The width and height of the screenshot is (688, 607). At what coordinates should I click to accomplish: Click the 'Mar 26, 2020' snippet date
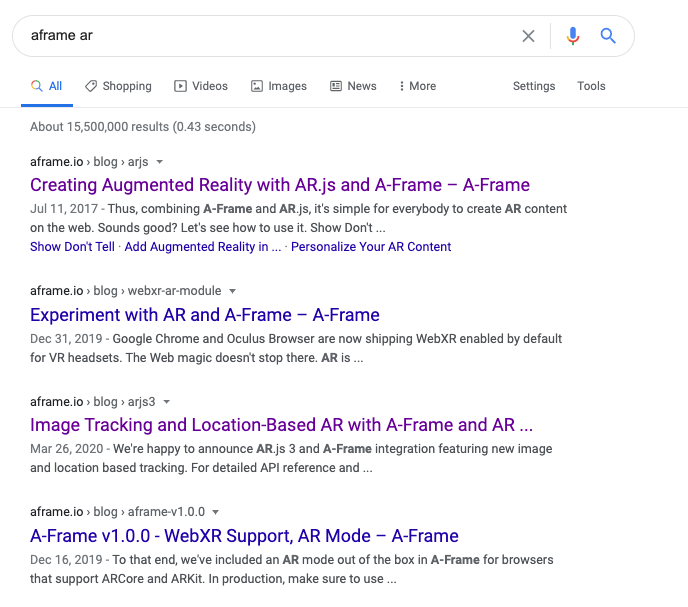coord(66,449)
